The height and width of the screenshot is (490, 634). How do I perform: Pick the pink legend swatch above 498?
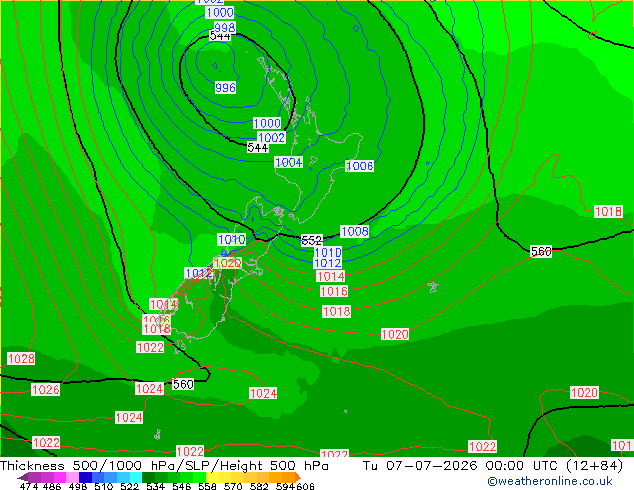click(x=72, y=477)
